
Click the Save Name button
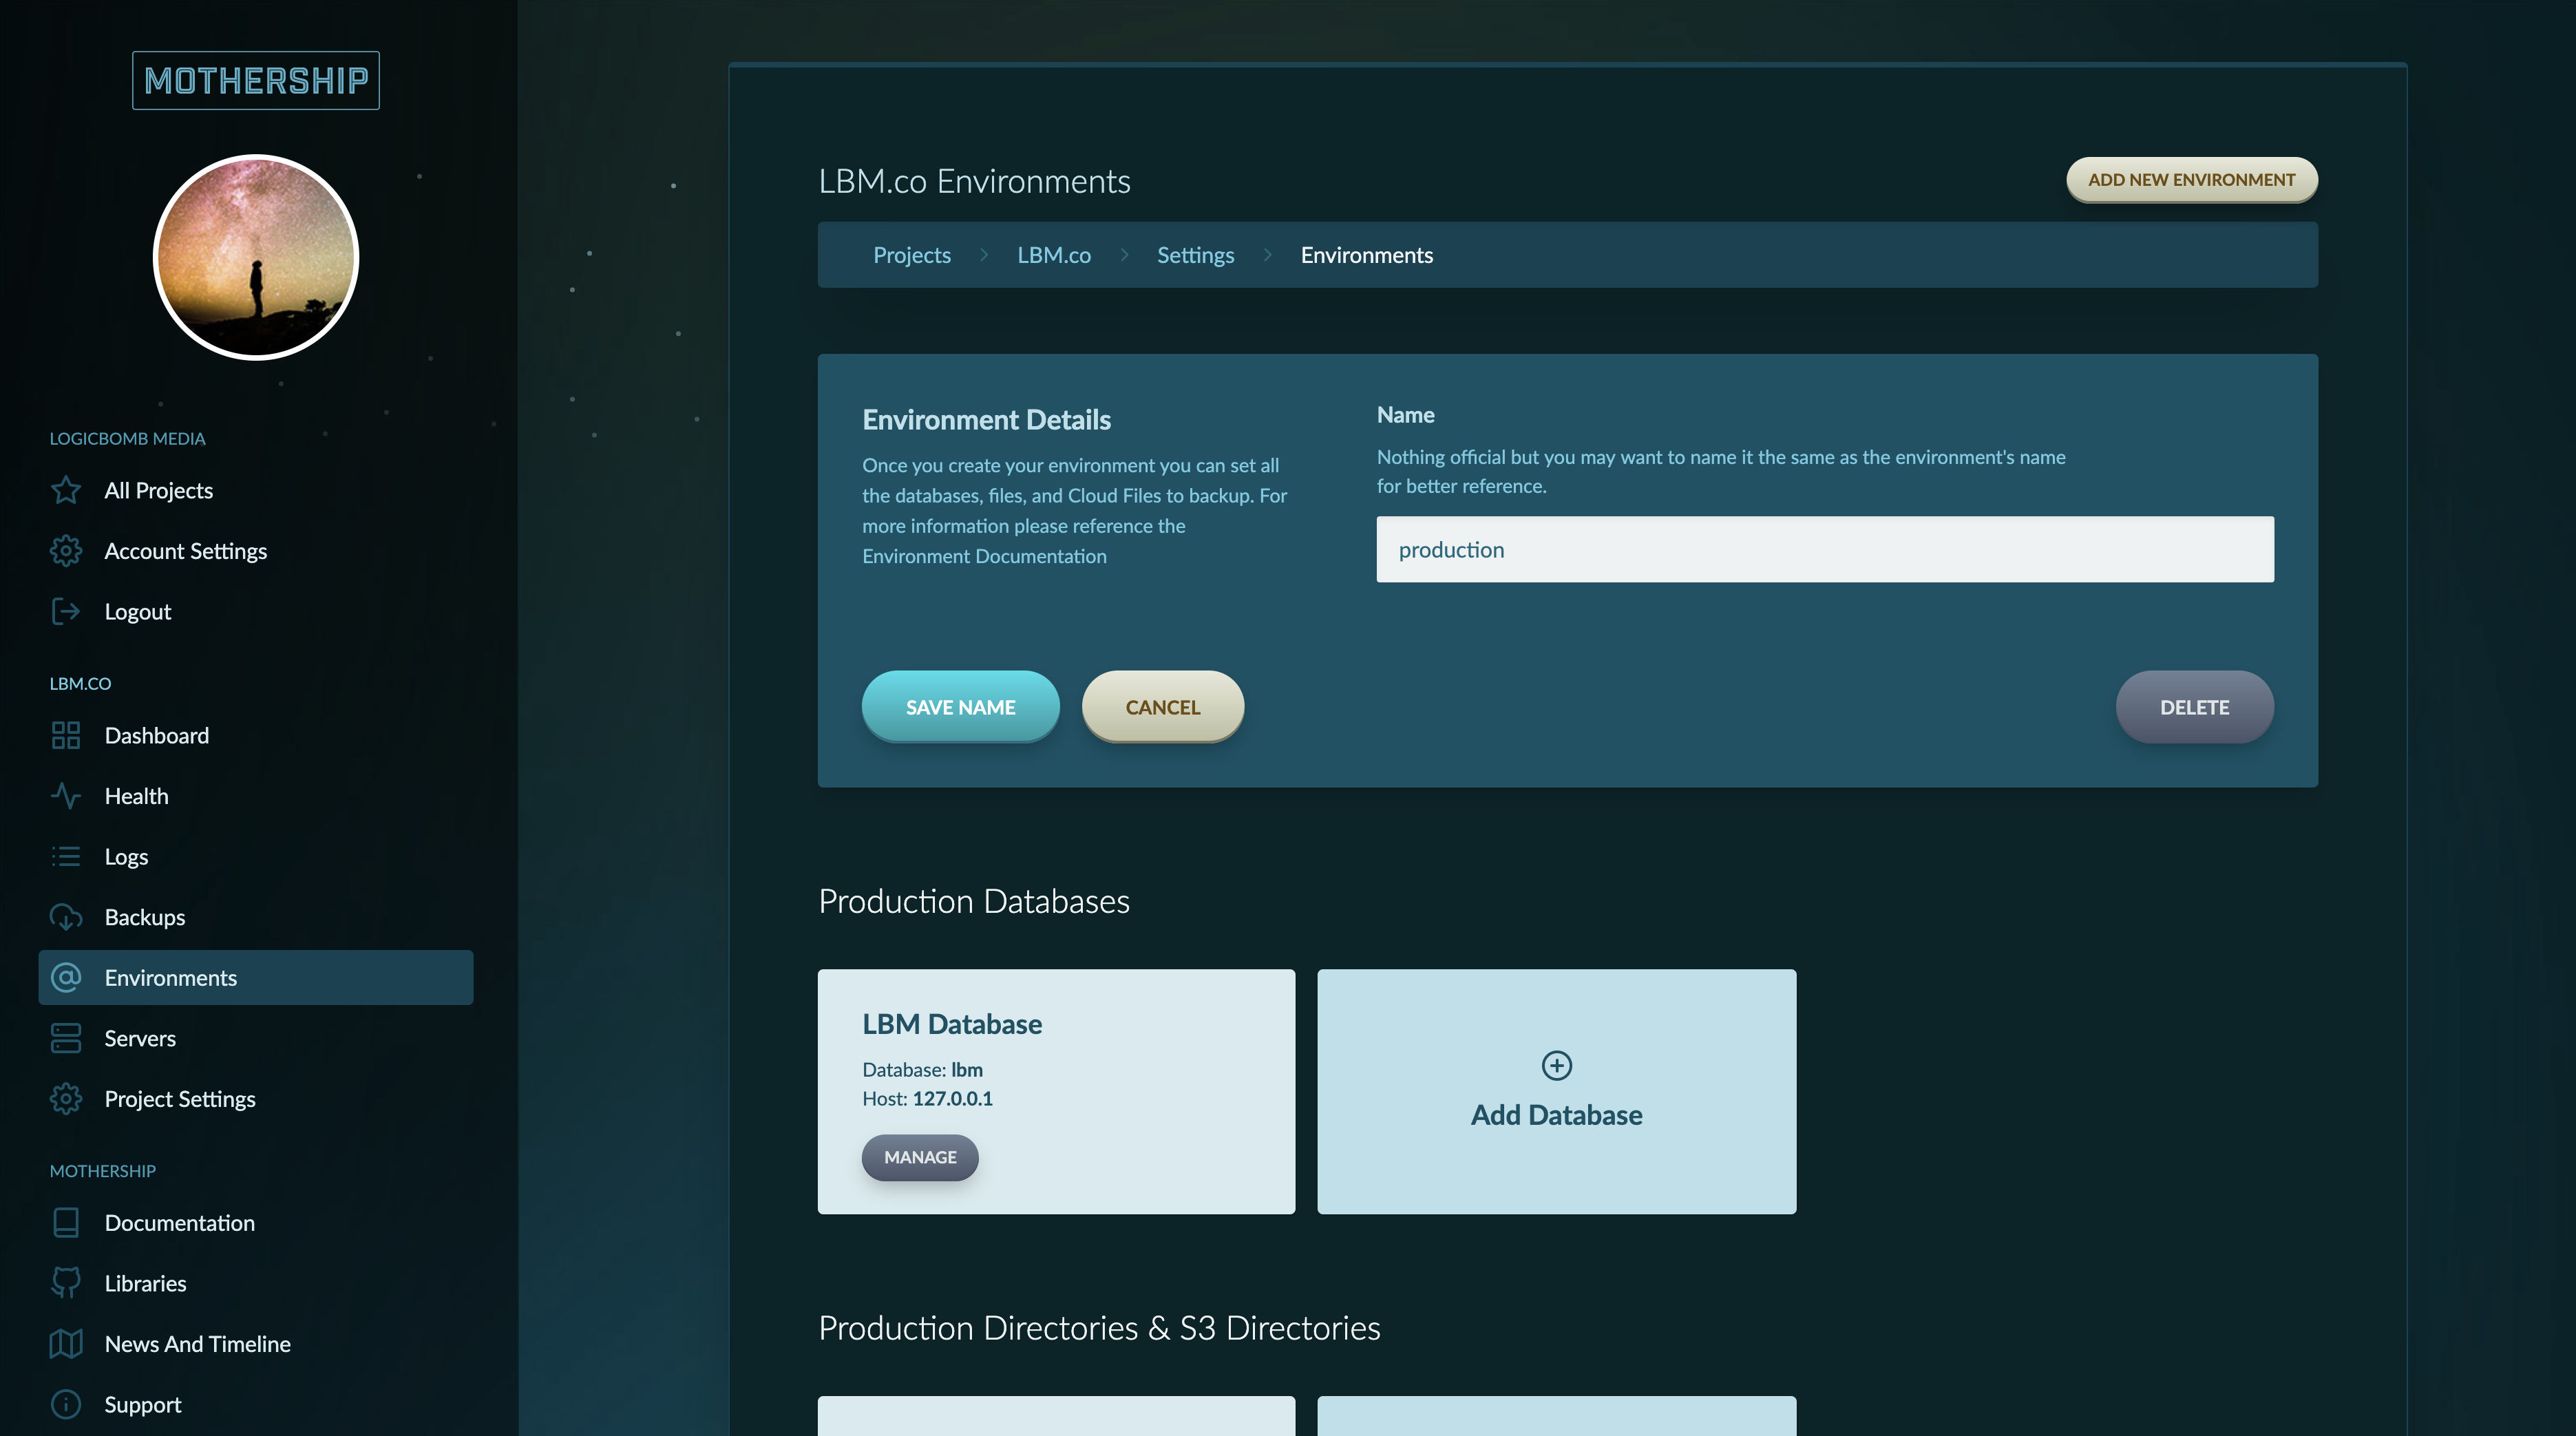pyautogui.click(x=960, y=706)
